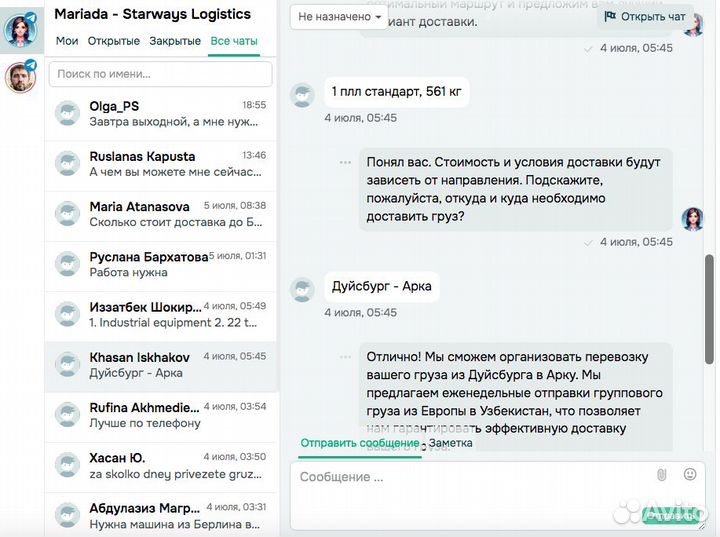Screen dimensions: 720x537
Task: Click the Открыть чат button
Action: (x=645, y=17)
